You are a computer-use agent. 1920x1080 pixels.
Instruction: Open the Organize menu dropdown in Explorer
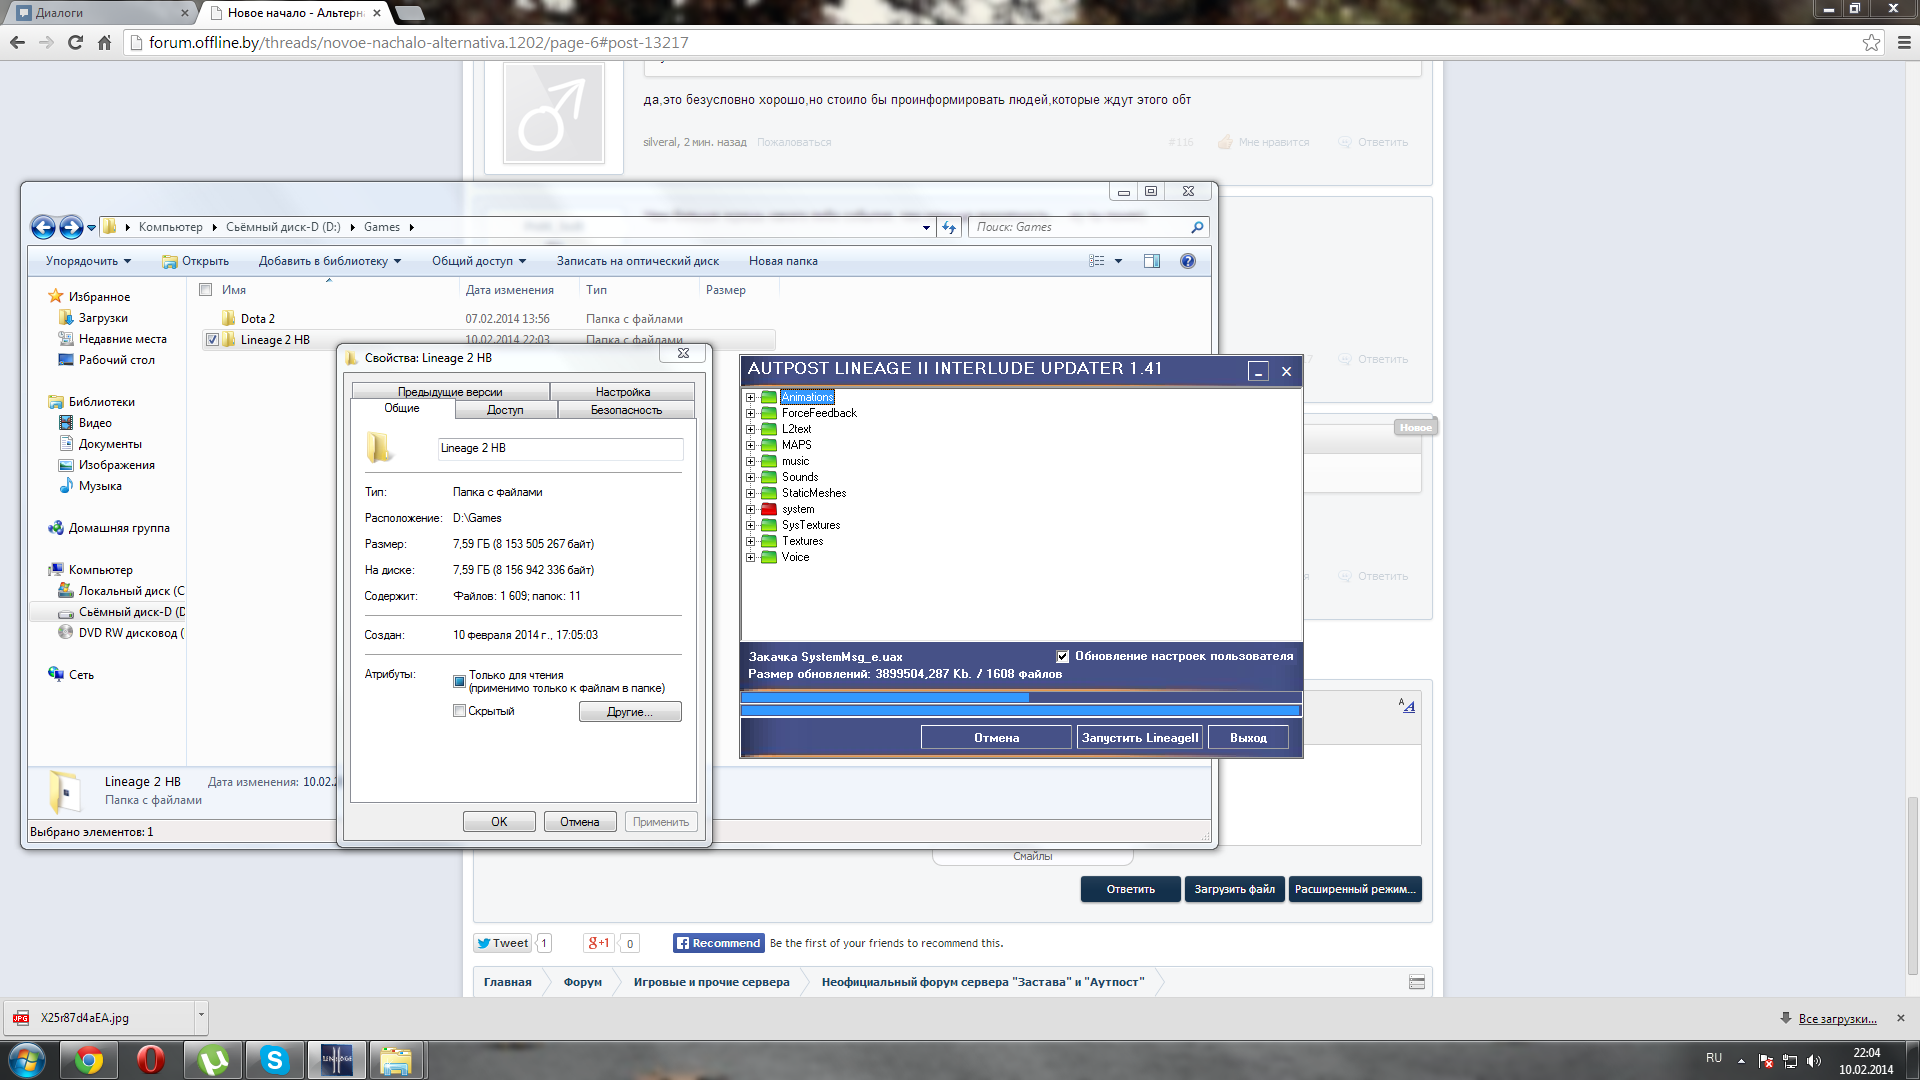(88, 261)
